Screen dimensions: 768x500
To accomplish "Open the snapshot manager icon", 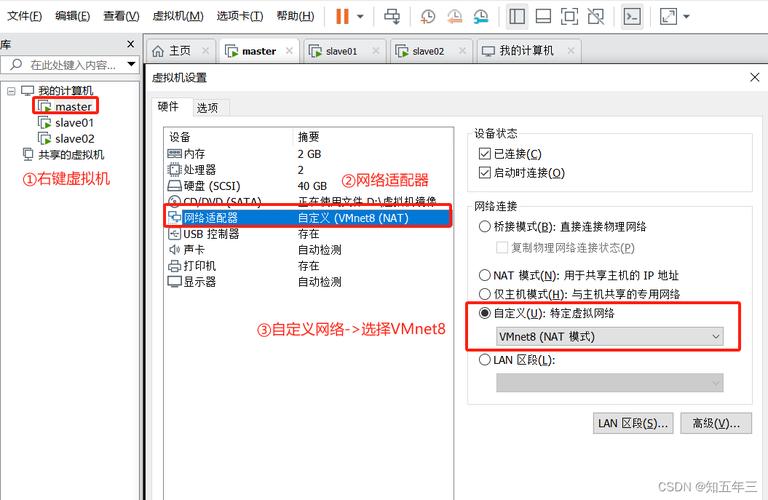I will (481, 16).
